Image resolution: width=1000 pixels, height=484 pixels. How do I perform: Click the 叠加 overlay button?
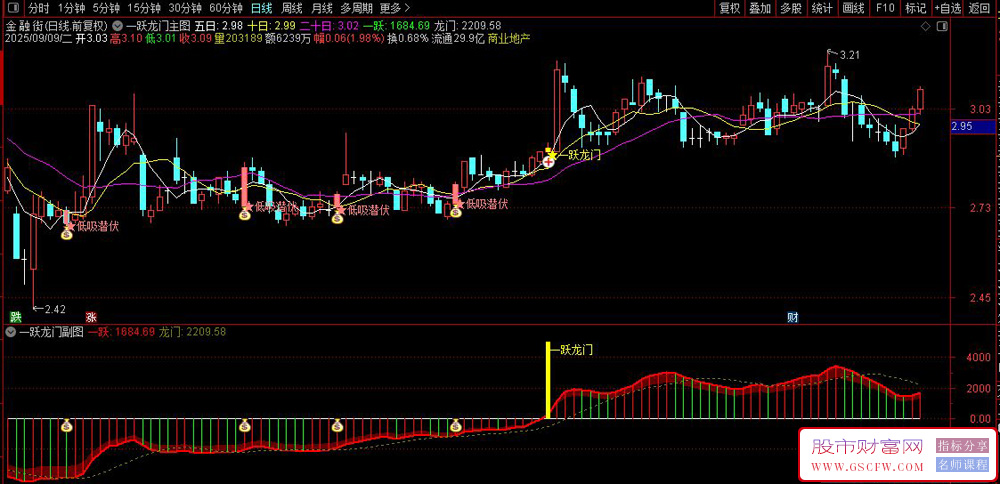click(x=760, y=8)
